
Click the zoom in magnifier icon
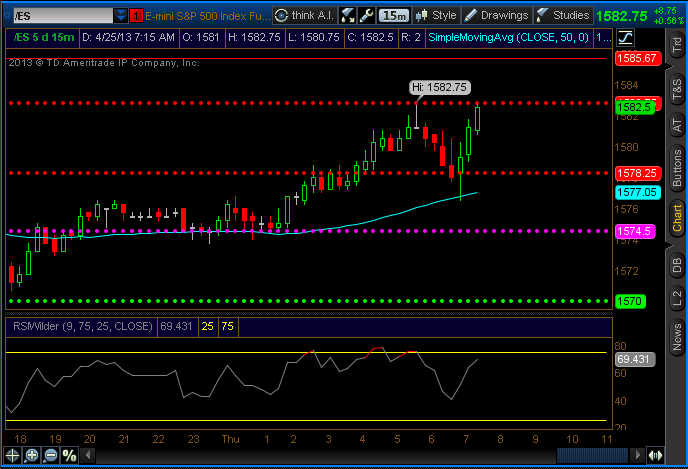click(x=32, y=455)
